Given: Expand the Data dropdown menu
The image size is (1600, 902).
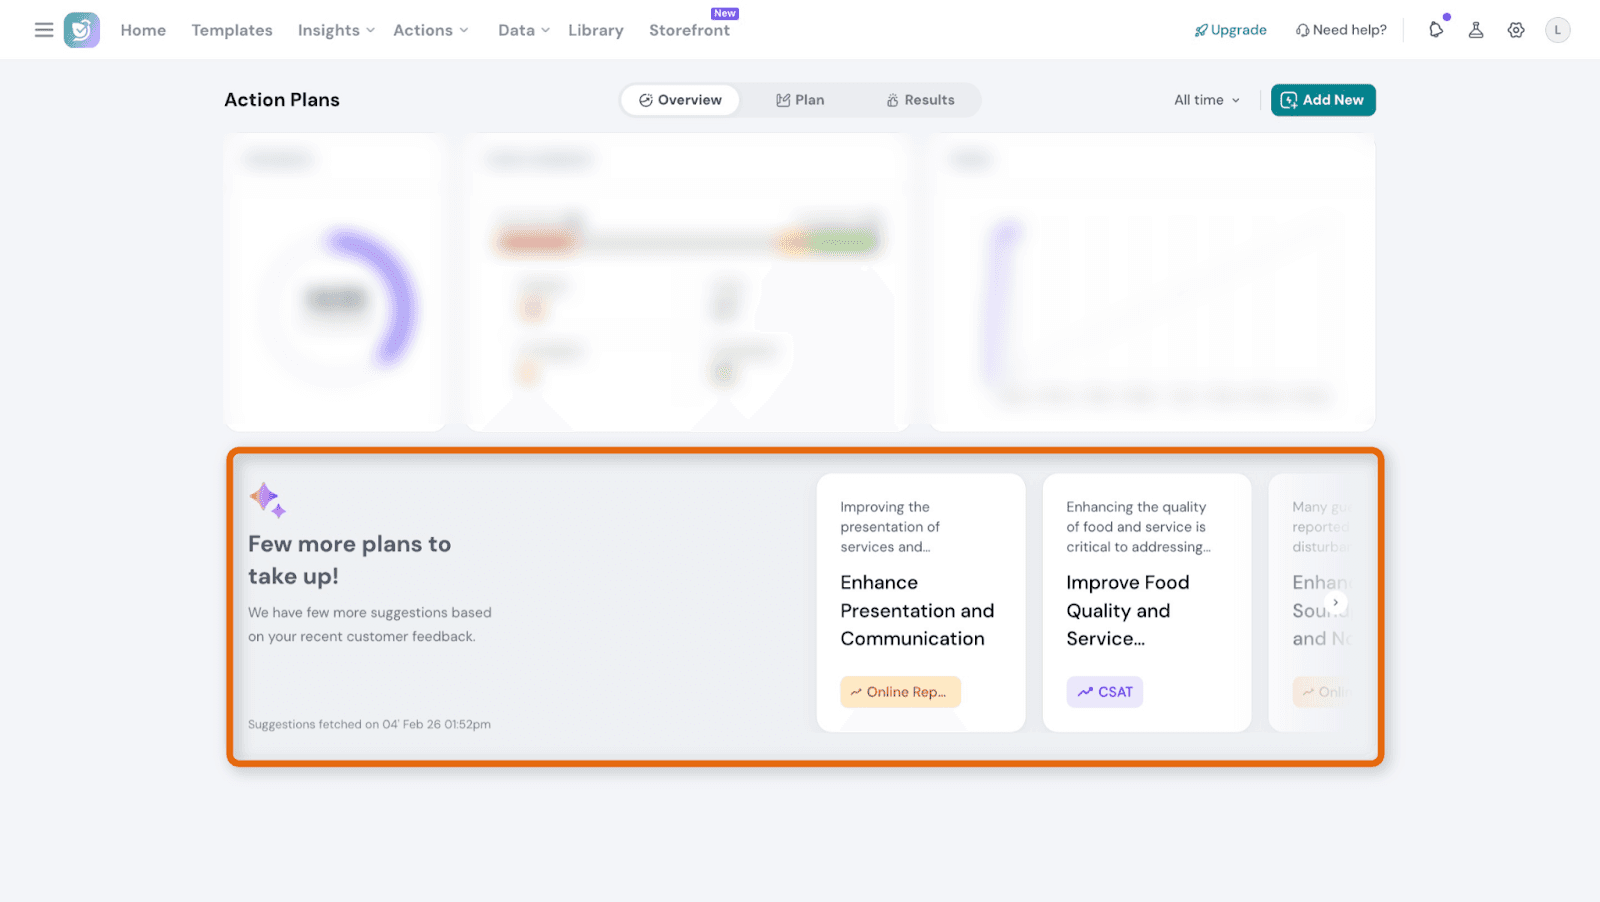Looking at the screenshot, I should (524, 30).
